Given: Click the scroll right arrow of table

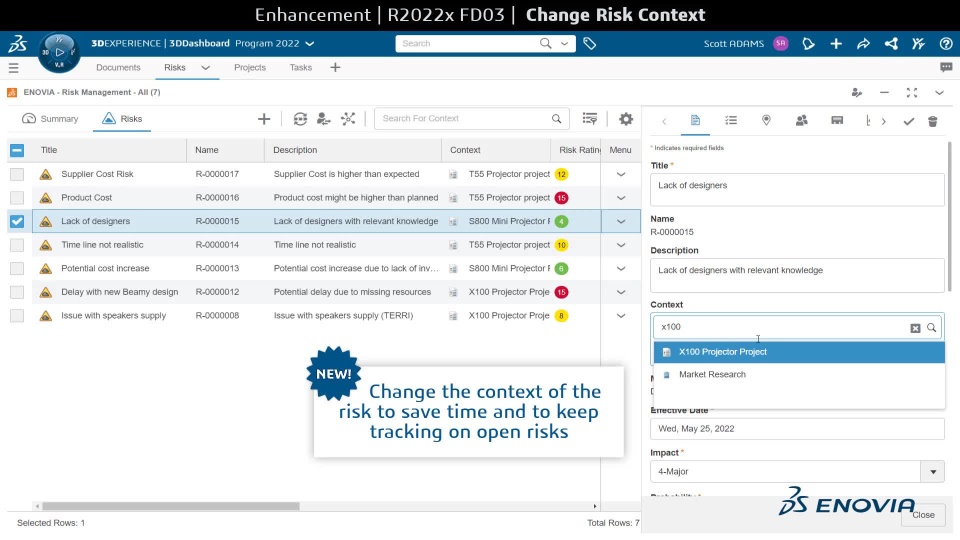Looking at the screenshot, I should [x=594, y=506].
